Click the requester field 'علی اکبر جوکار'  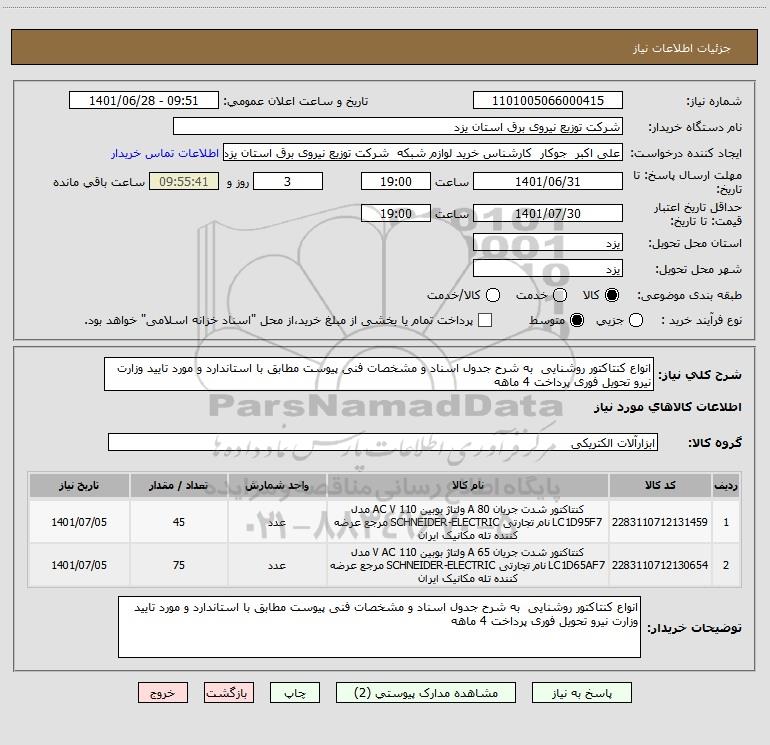(x=423, y=153)
